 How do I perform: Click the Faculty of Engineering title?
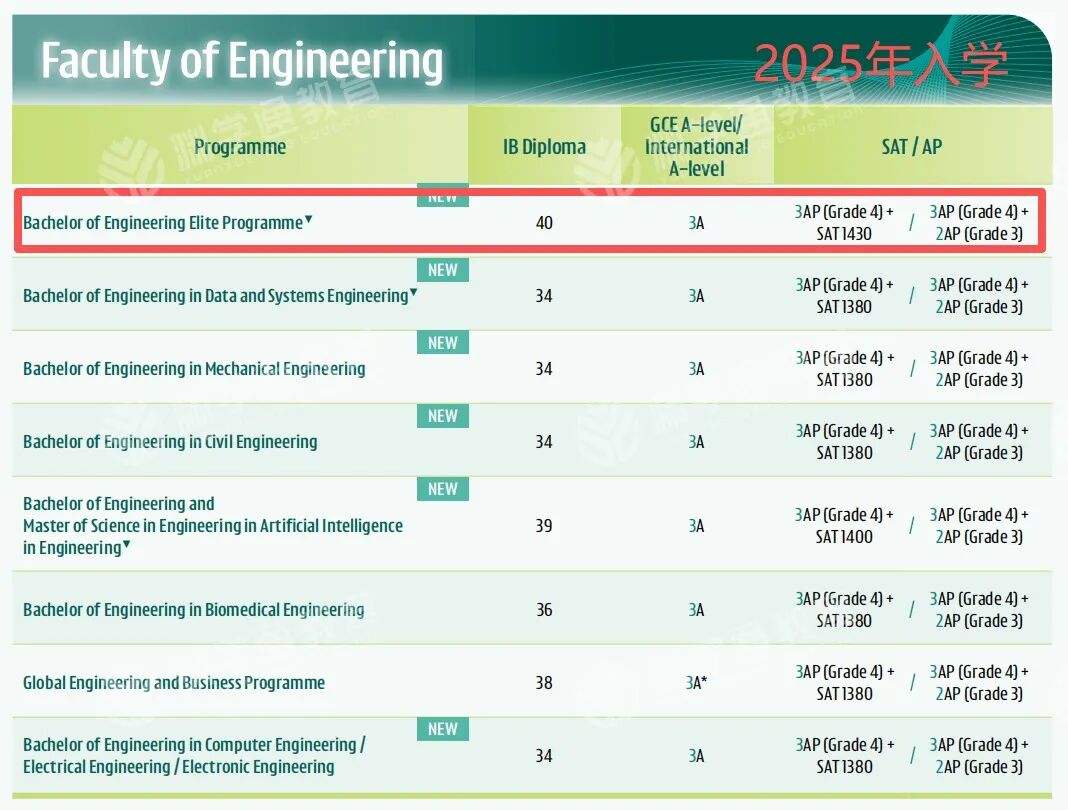[241, 61]
